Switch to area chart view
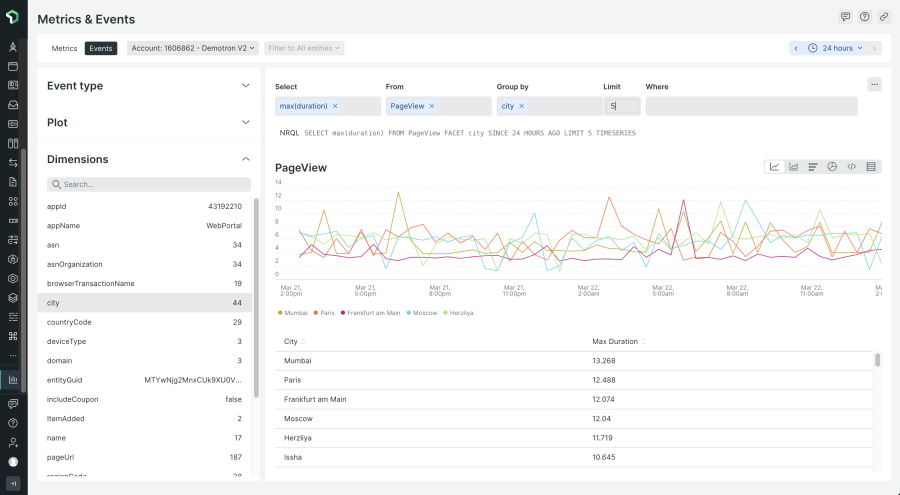 click(794, 167)
